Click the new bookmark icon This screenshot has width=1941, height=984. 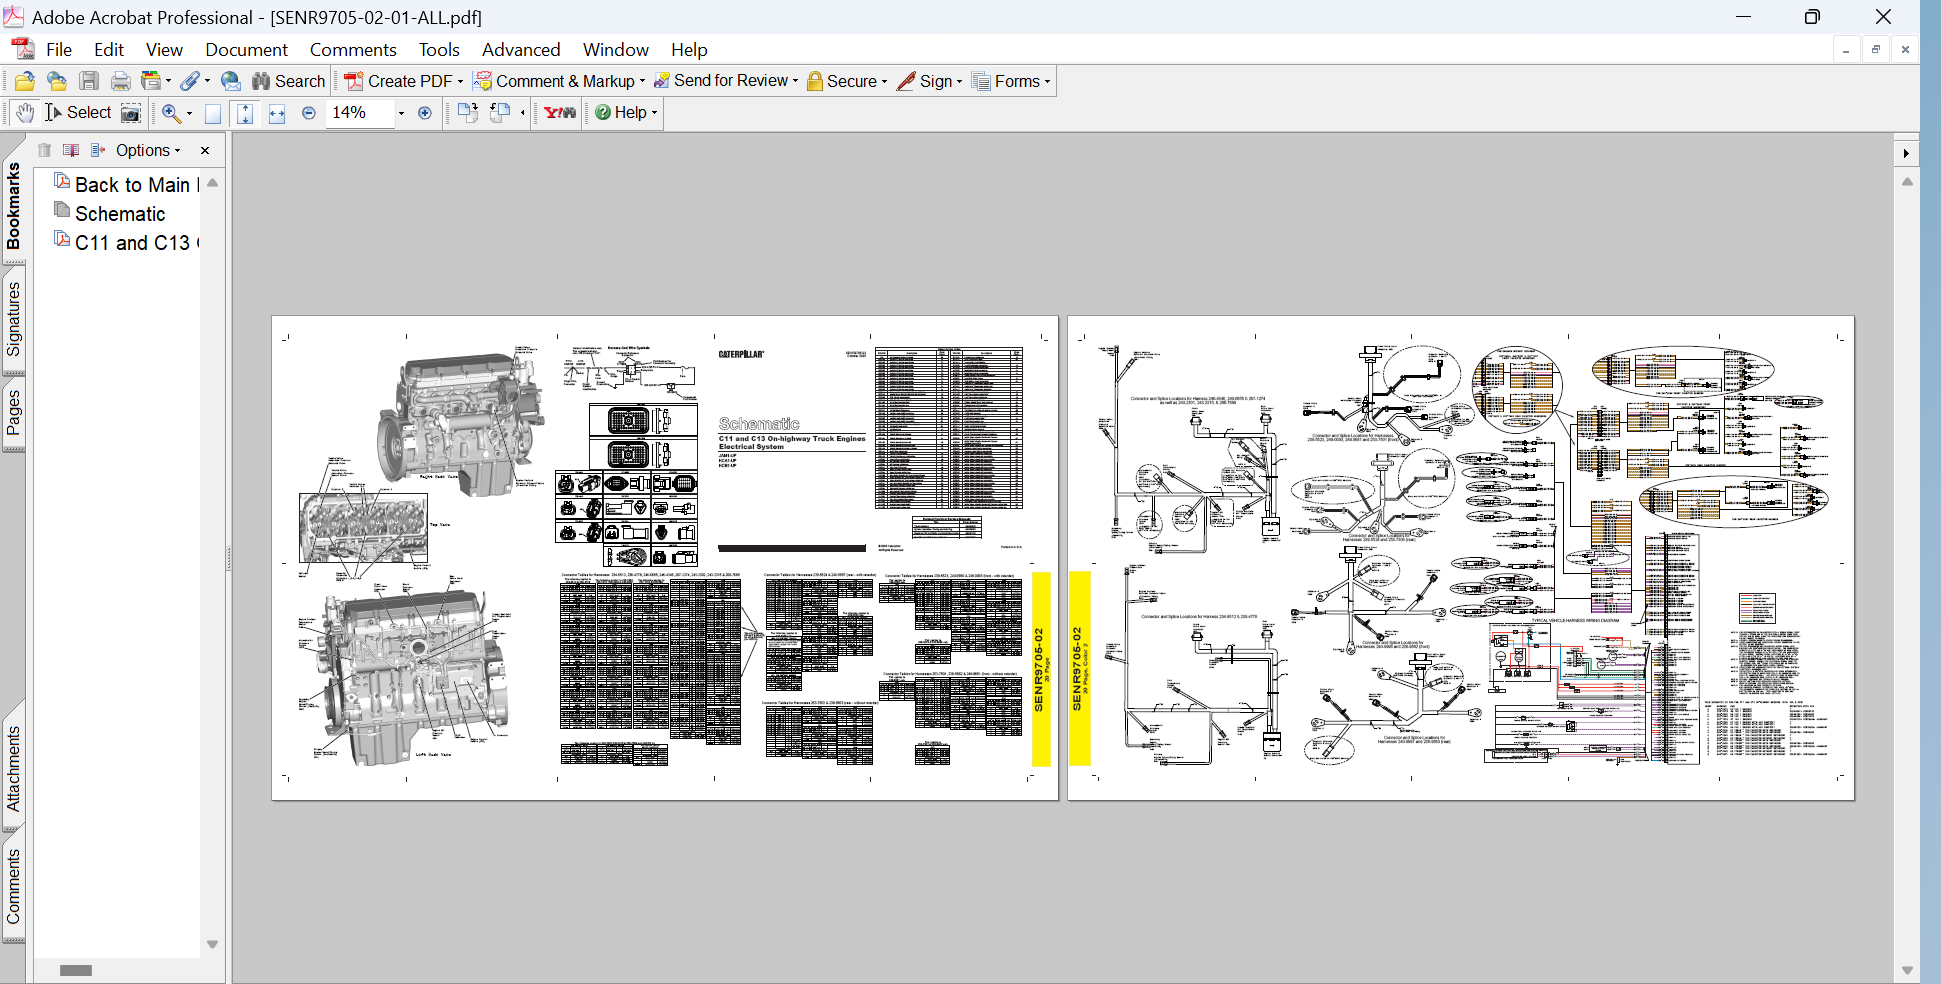coord(71,150)
